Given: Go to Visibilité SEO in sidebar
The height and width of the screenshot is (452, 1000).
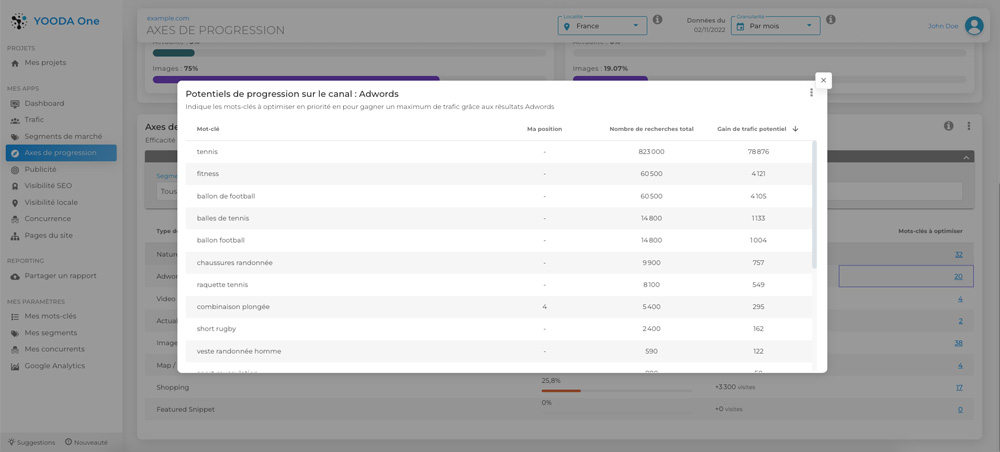Looking at the screenshot, I should [x=48, y=186].
